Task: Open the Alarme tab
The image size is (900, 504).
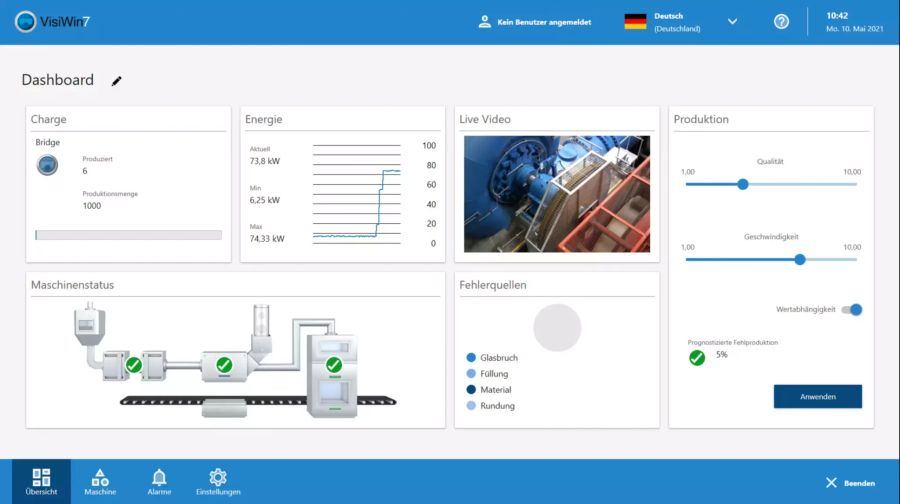Action: click(159, 482)
